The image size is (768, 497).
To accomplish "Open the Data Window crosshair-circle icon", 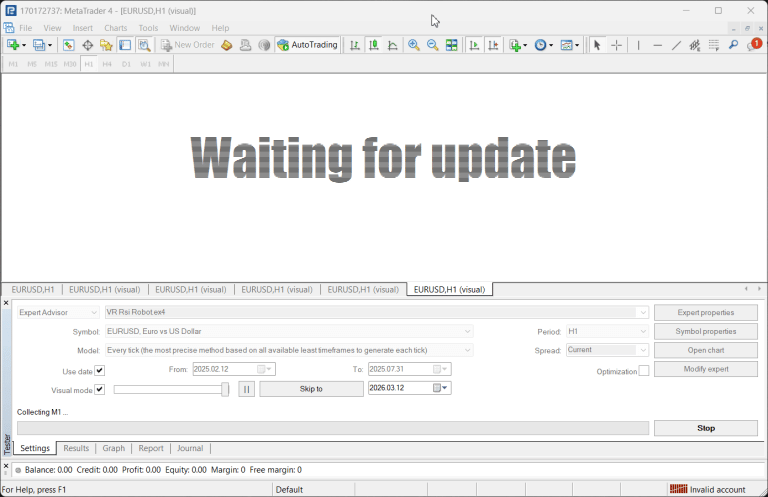I will (88, 45).
